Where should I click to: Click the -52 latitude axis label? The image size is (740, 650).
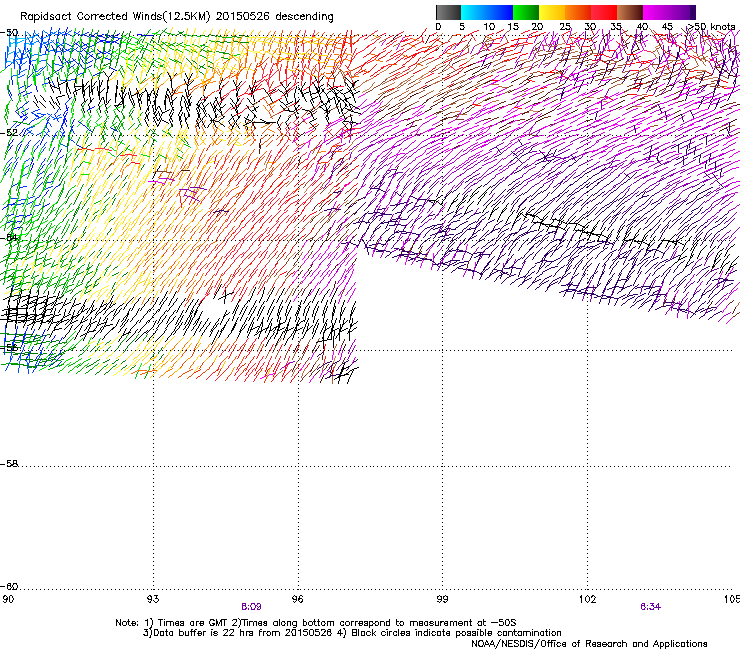pos(9,133)
